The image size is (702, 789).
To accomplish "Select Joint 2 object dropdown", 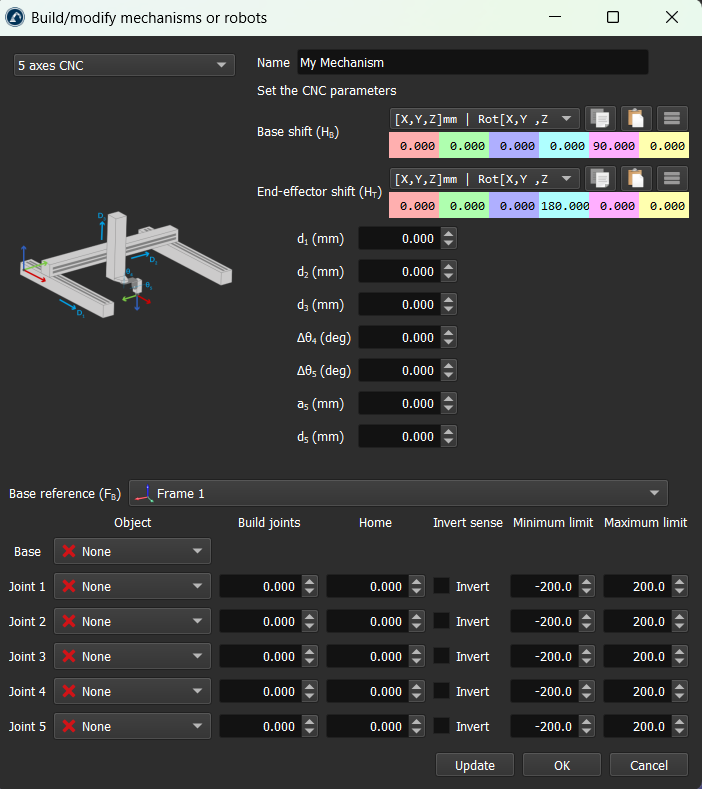I will [132, 622].
